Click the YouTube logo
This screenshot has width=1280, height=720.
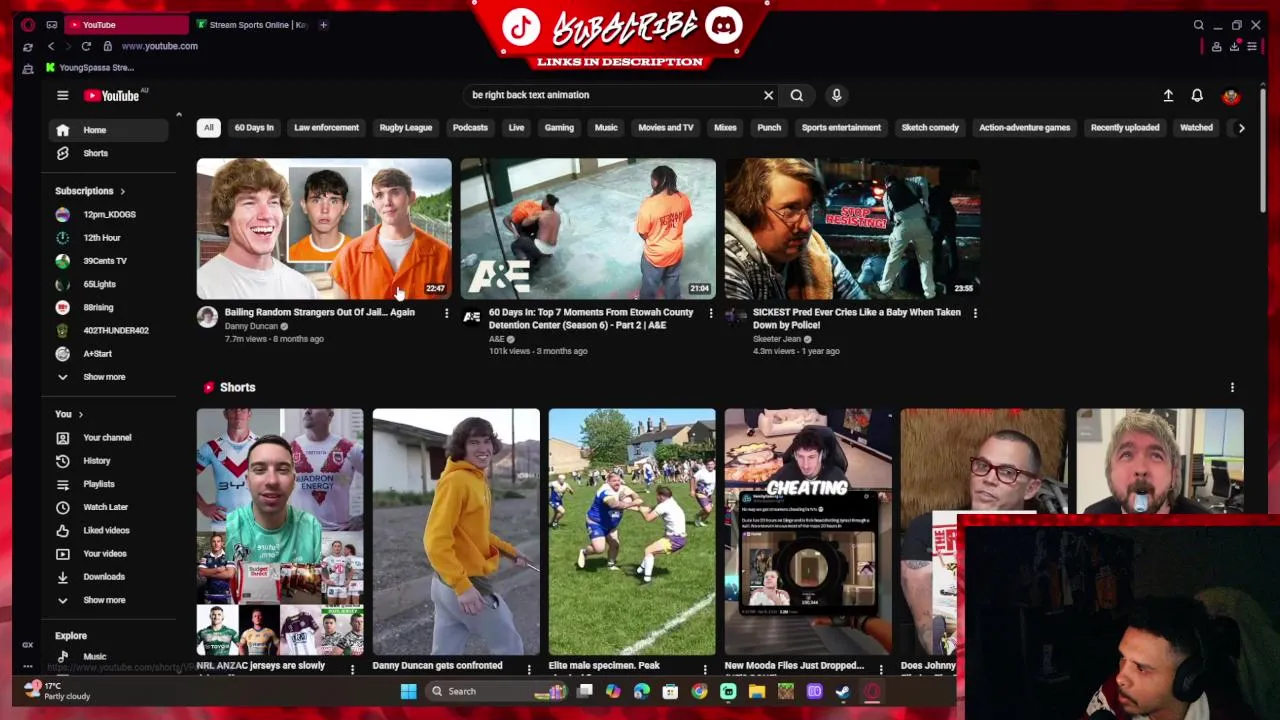(x=113, y=96)
